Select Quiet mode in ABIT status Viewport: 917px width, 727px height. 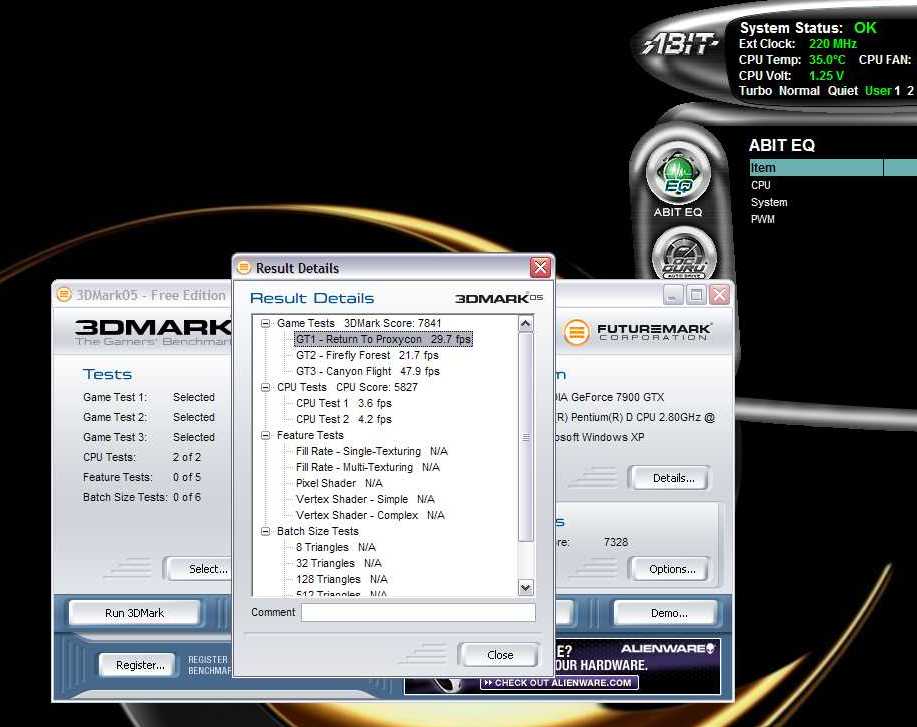[843, 91]
